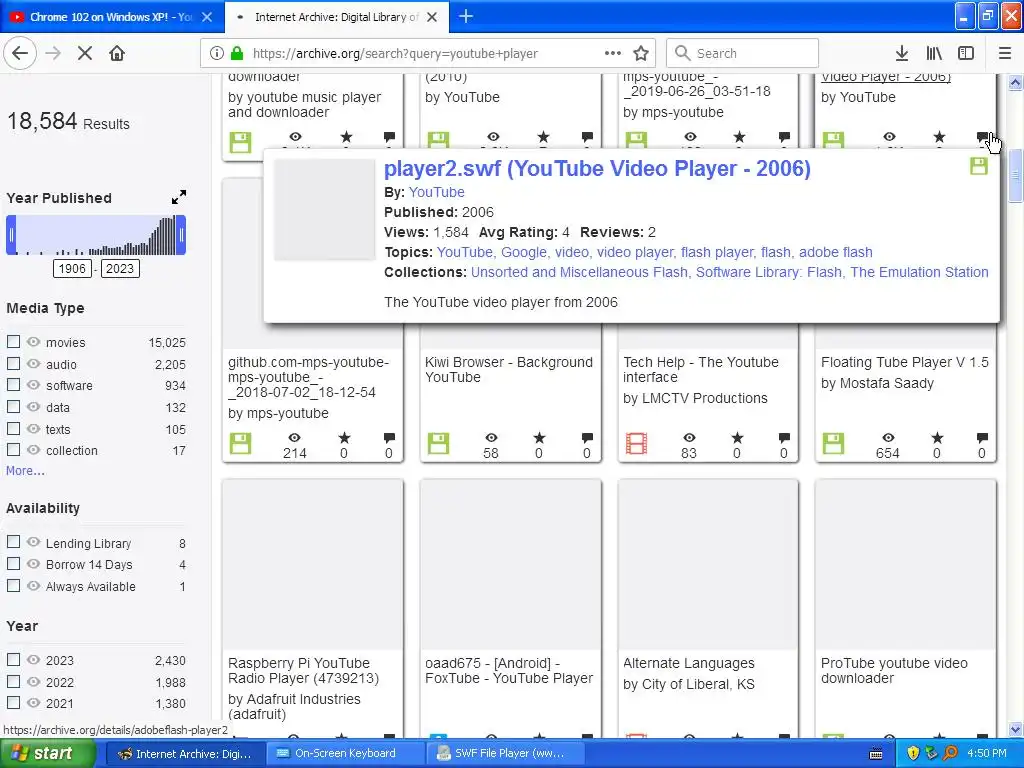Switch to Internet Archive taskbar item
This screenshot has width=1024, height=768.
[185, 754]
